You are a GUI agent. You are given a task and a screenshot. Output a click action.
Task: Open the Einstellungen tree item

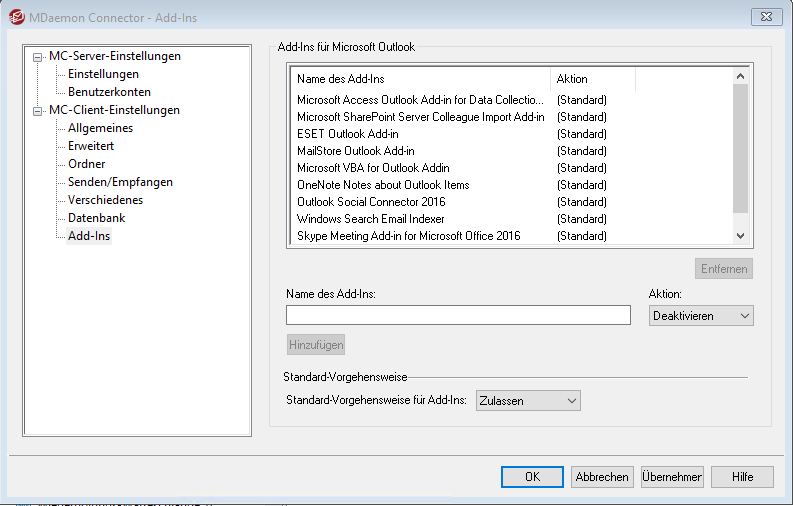[x=103, y=74]
